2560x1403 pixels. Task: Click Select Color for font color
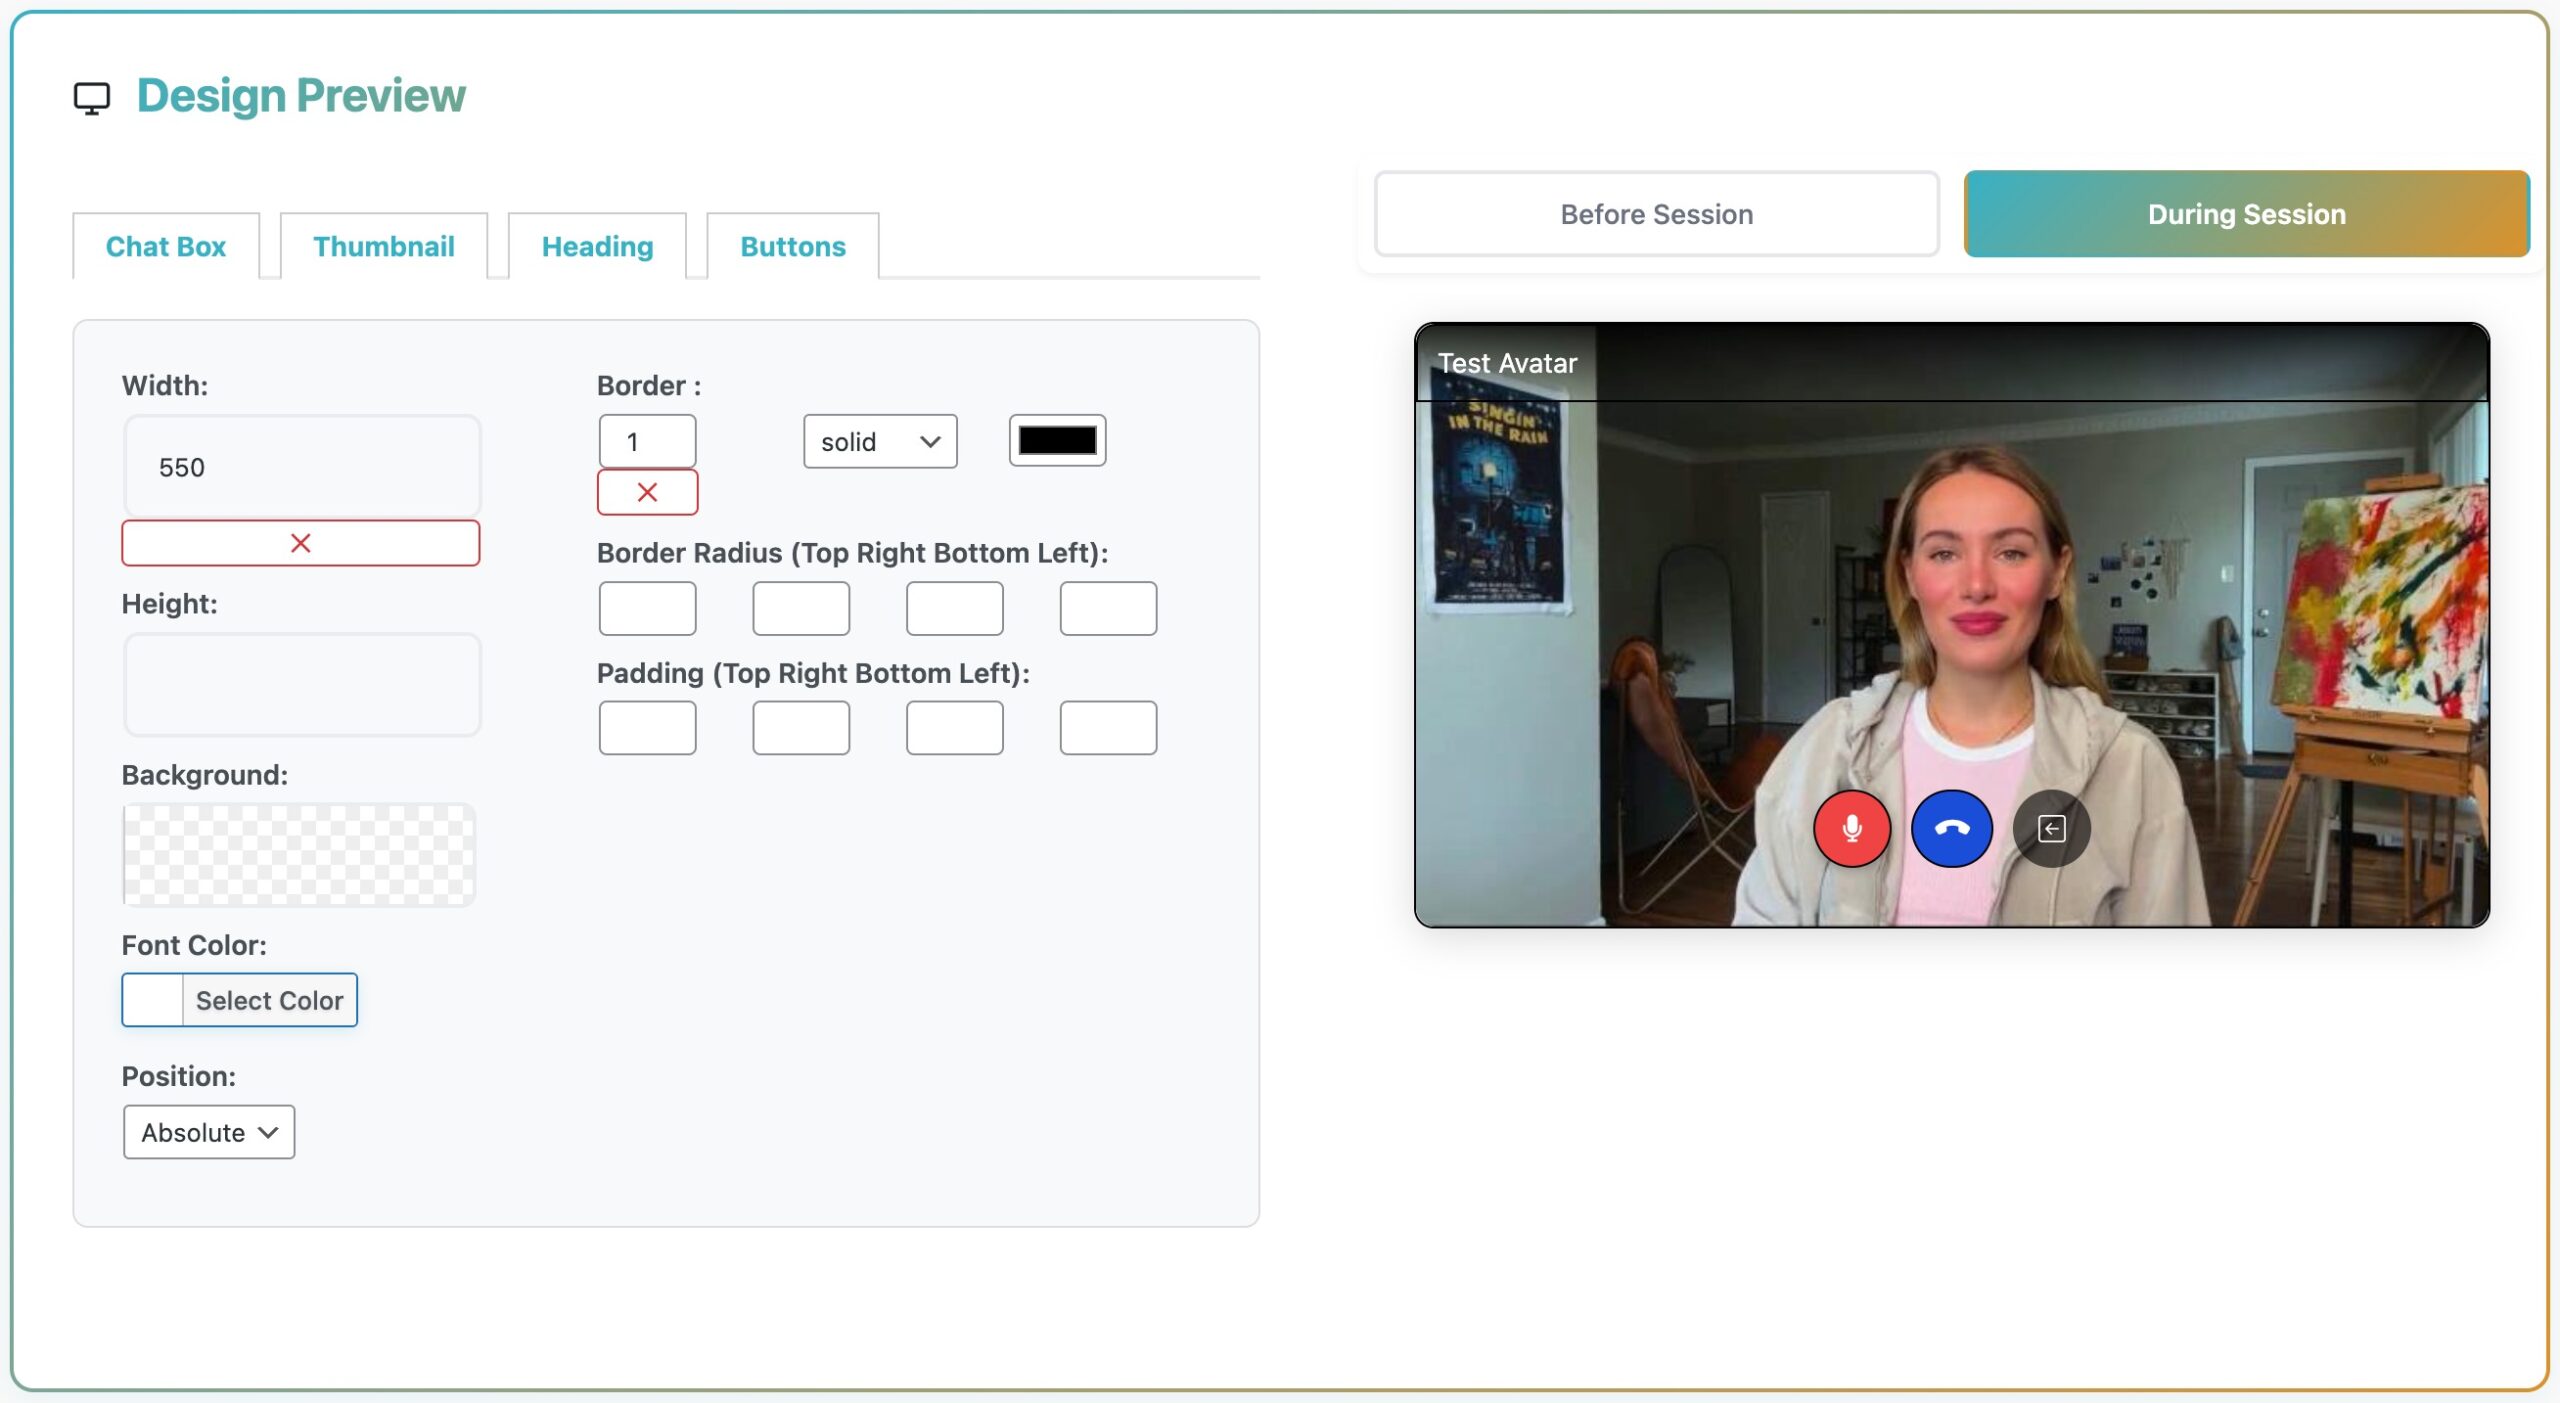point(268,1000)
